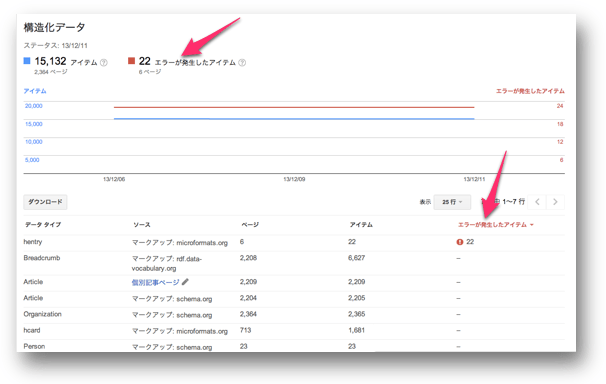Image resolution: width=606 pixels, height=384 pixels.
Task: Click データ タイプ column header
Action: (x=43, y=225)
